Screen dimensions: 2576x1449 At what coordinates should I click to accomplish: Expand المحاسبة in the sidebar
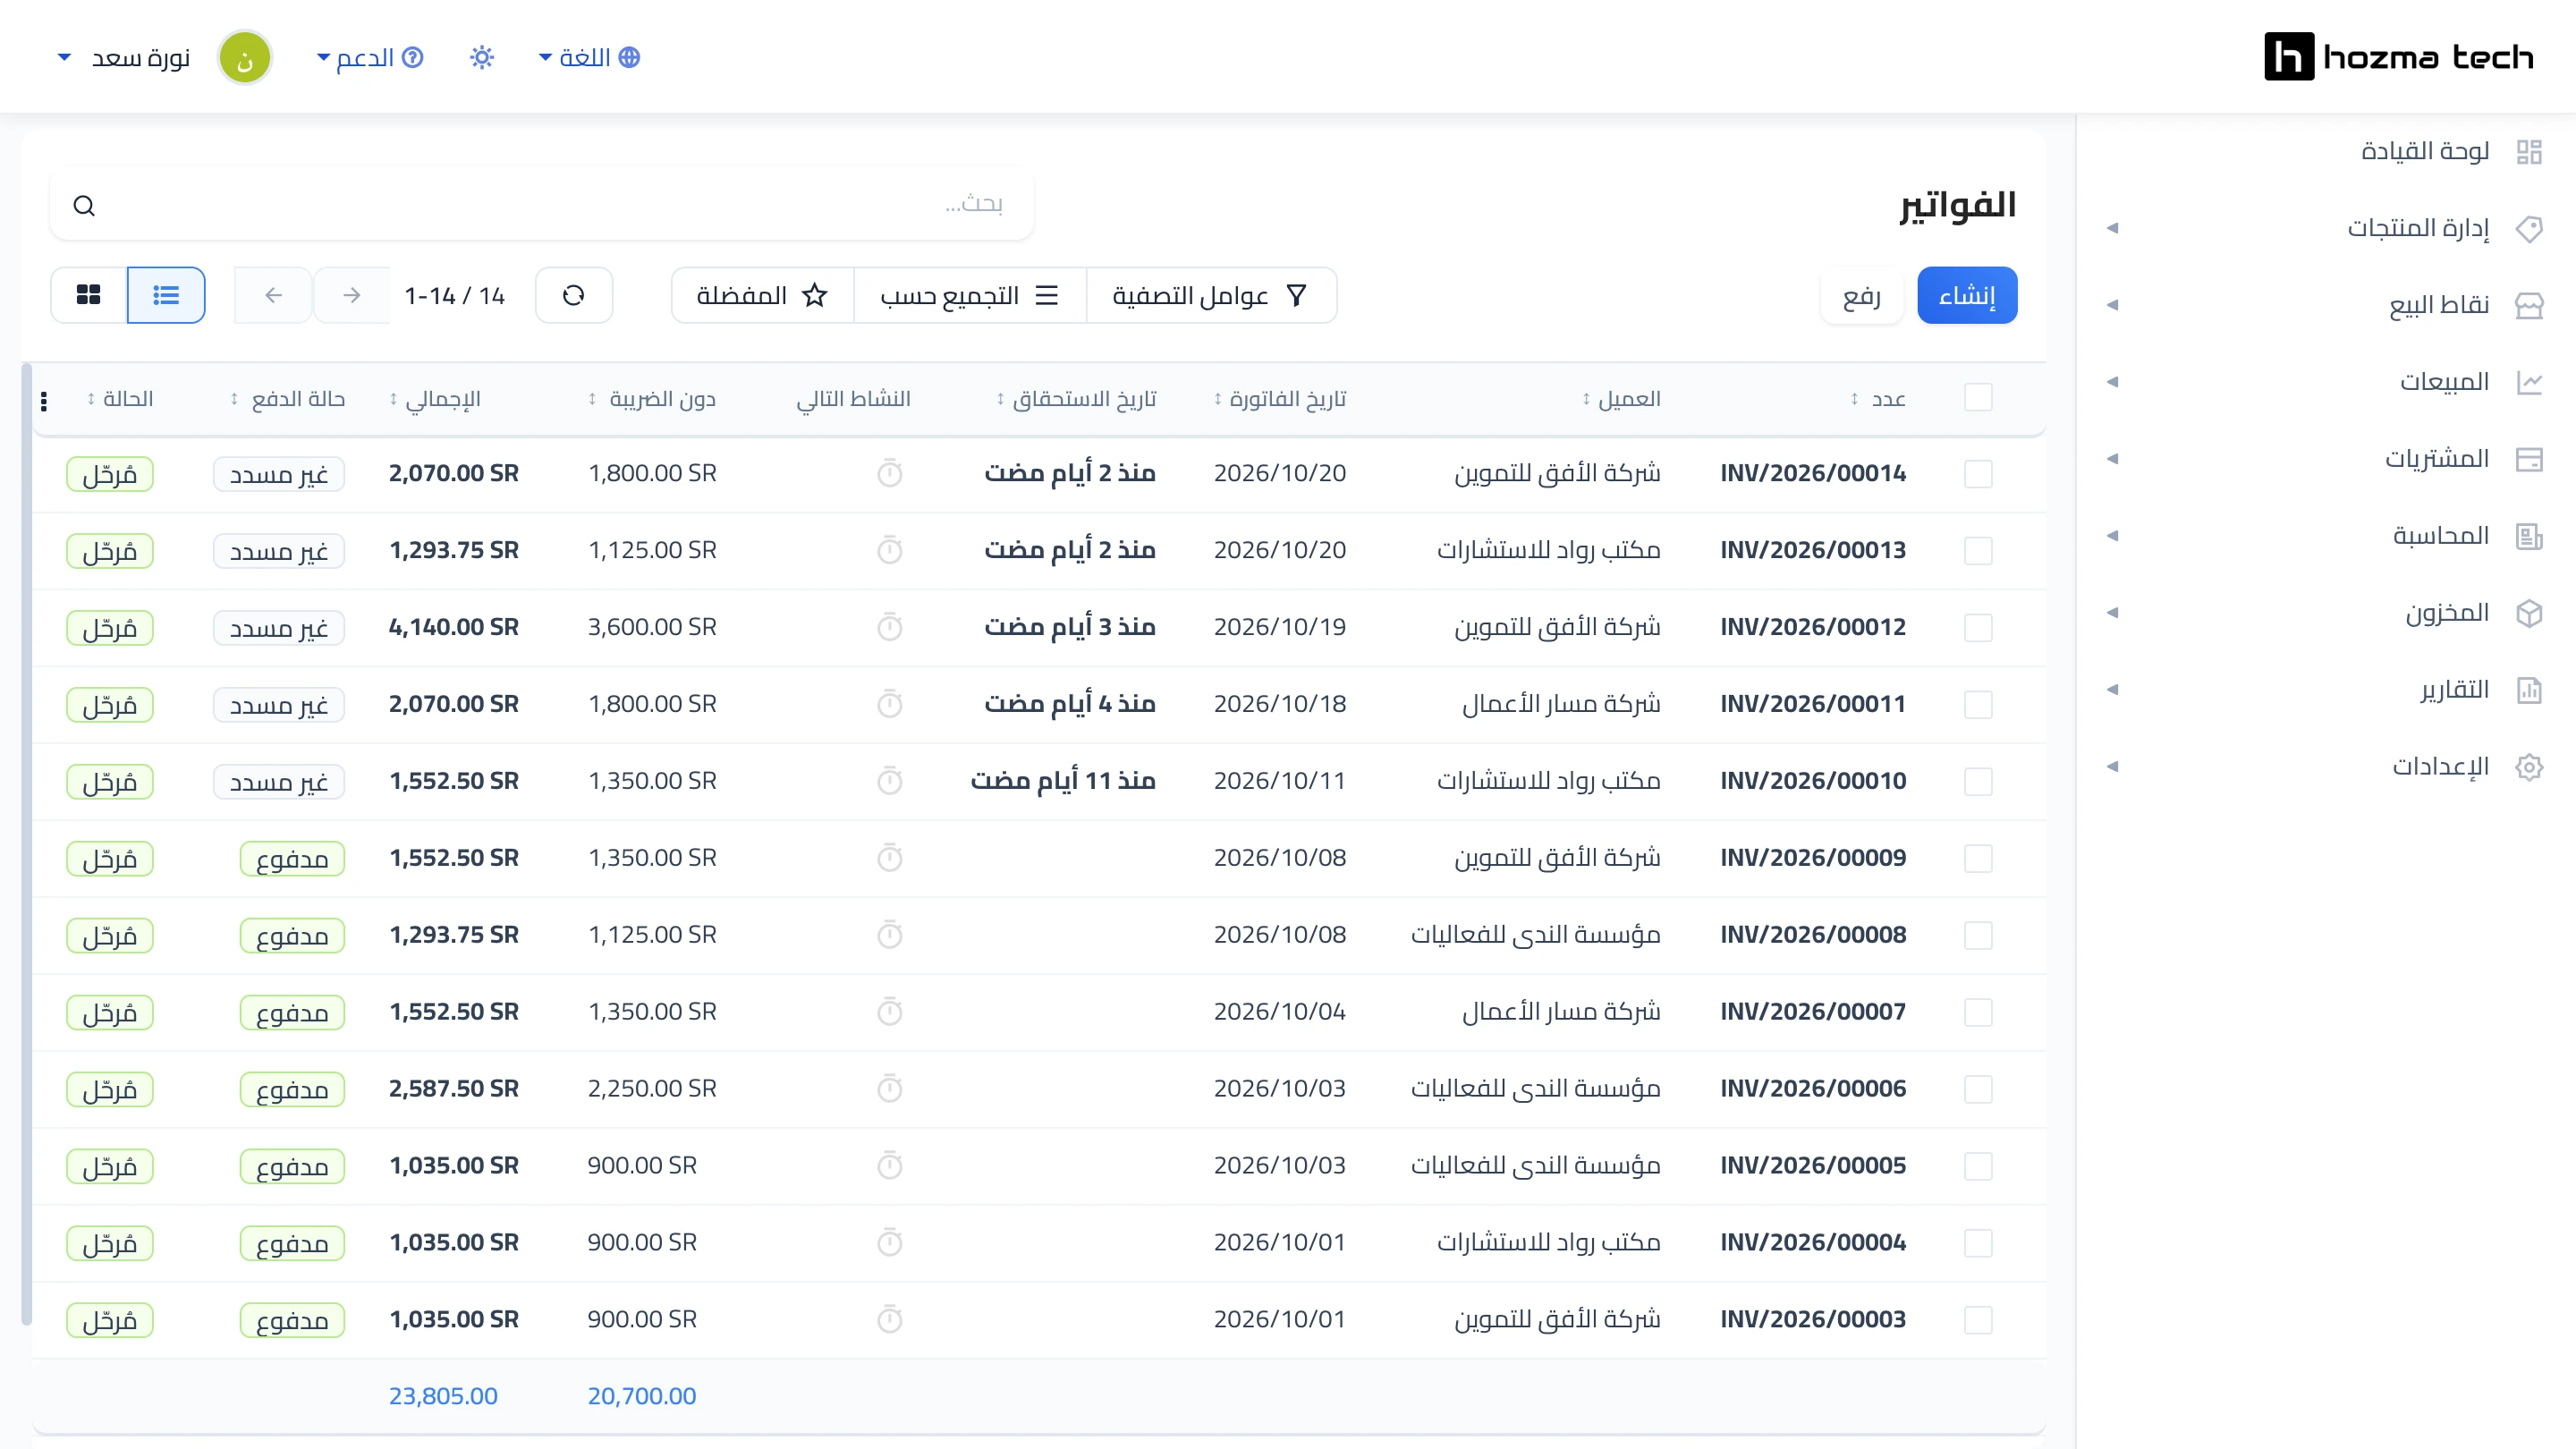(2326, 536)
